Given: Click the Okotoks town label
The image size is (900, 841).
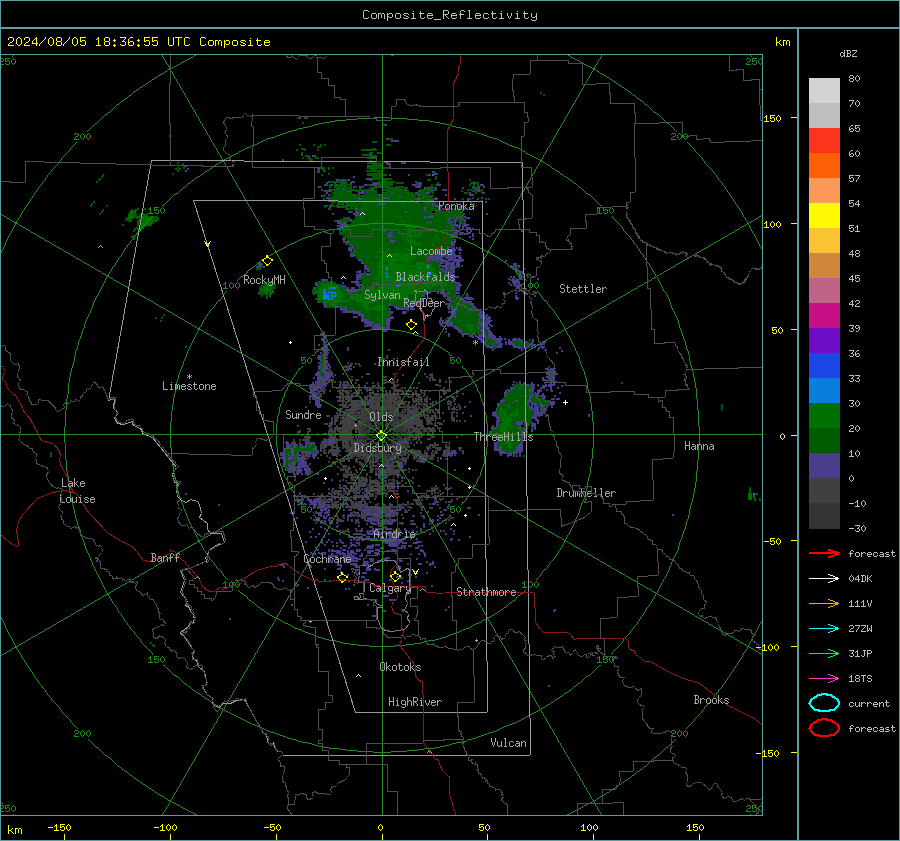Looking at the screenshot, I should coord(400,667).
